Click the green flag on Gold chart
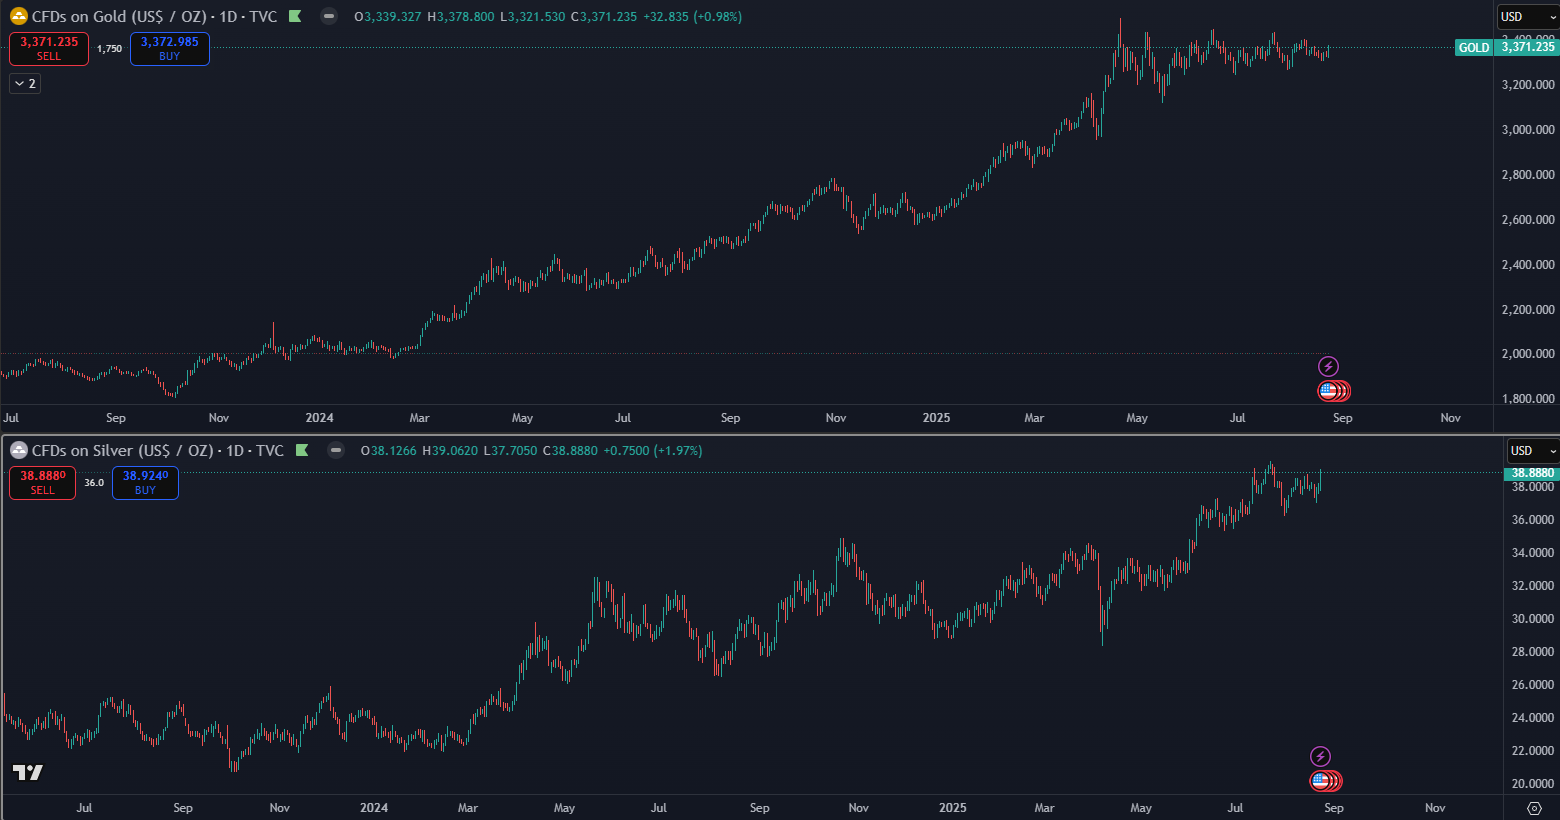Screen dimensions: 1560x820 tap(295, 16)
